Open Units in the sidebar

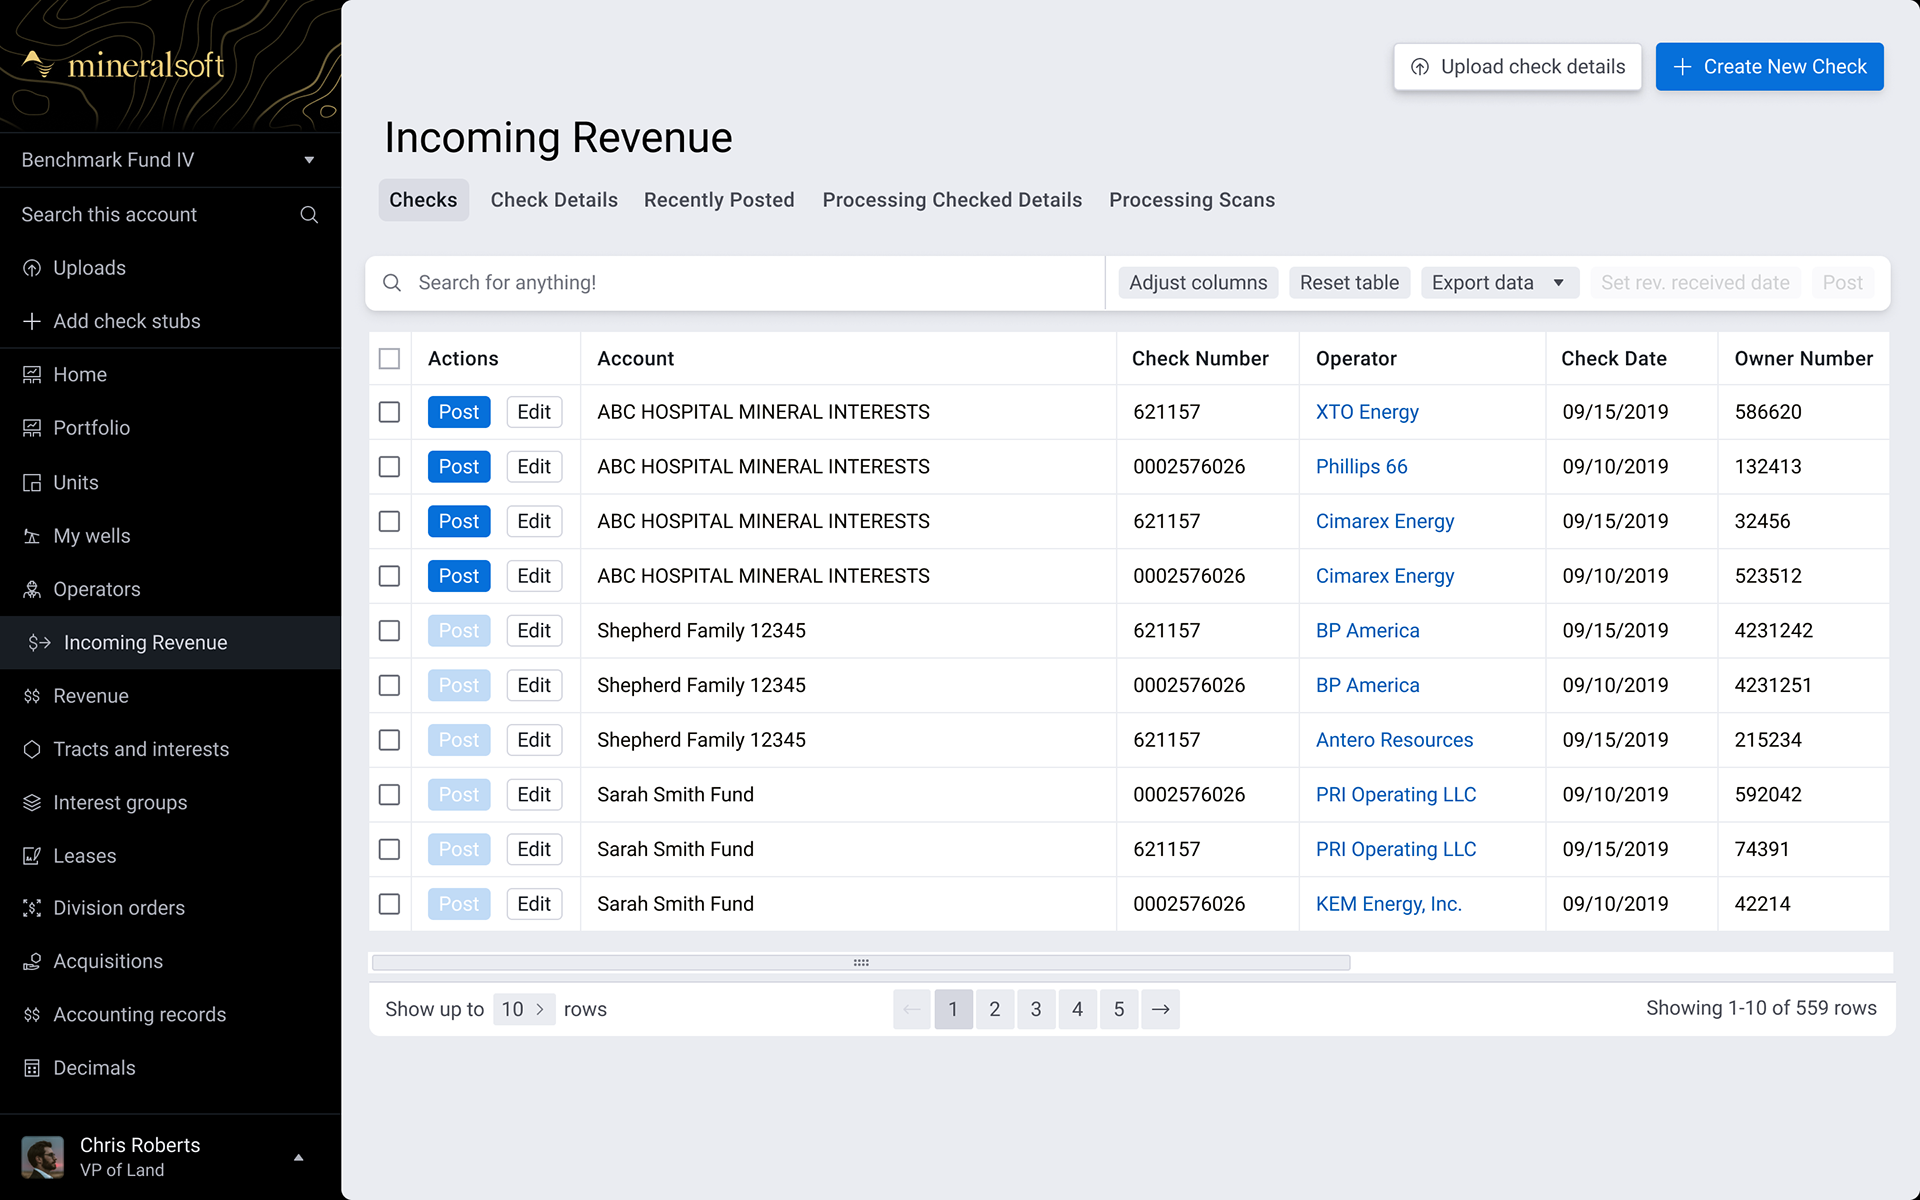point(75,482)
